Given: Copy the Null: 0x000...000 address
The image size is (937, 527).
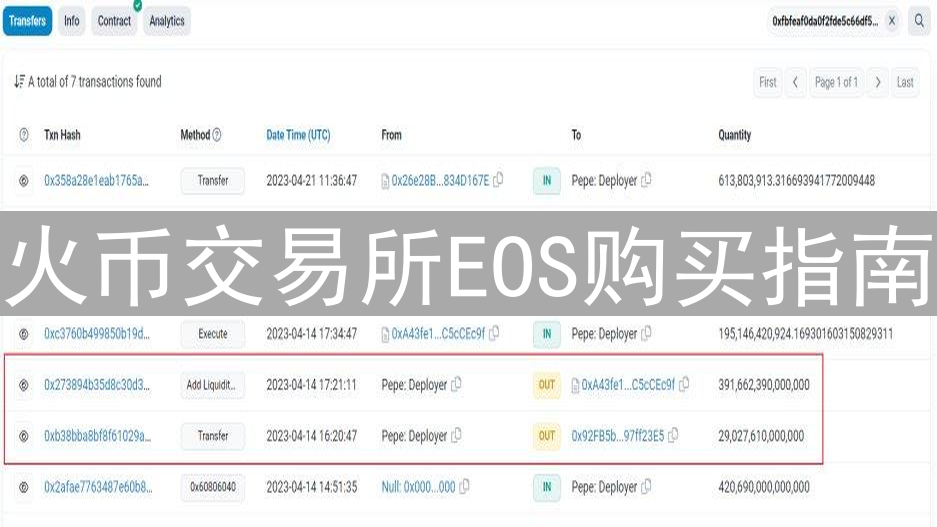Looking at the screenshot, I should [x=464, y=486].
